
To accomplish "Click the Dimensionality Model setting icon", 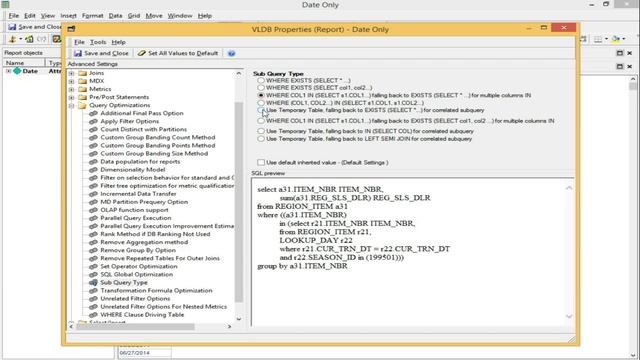I will click(93, 170).
